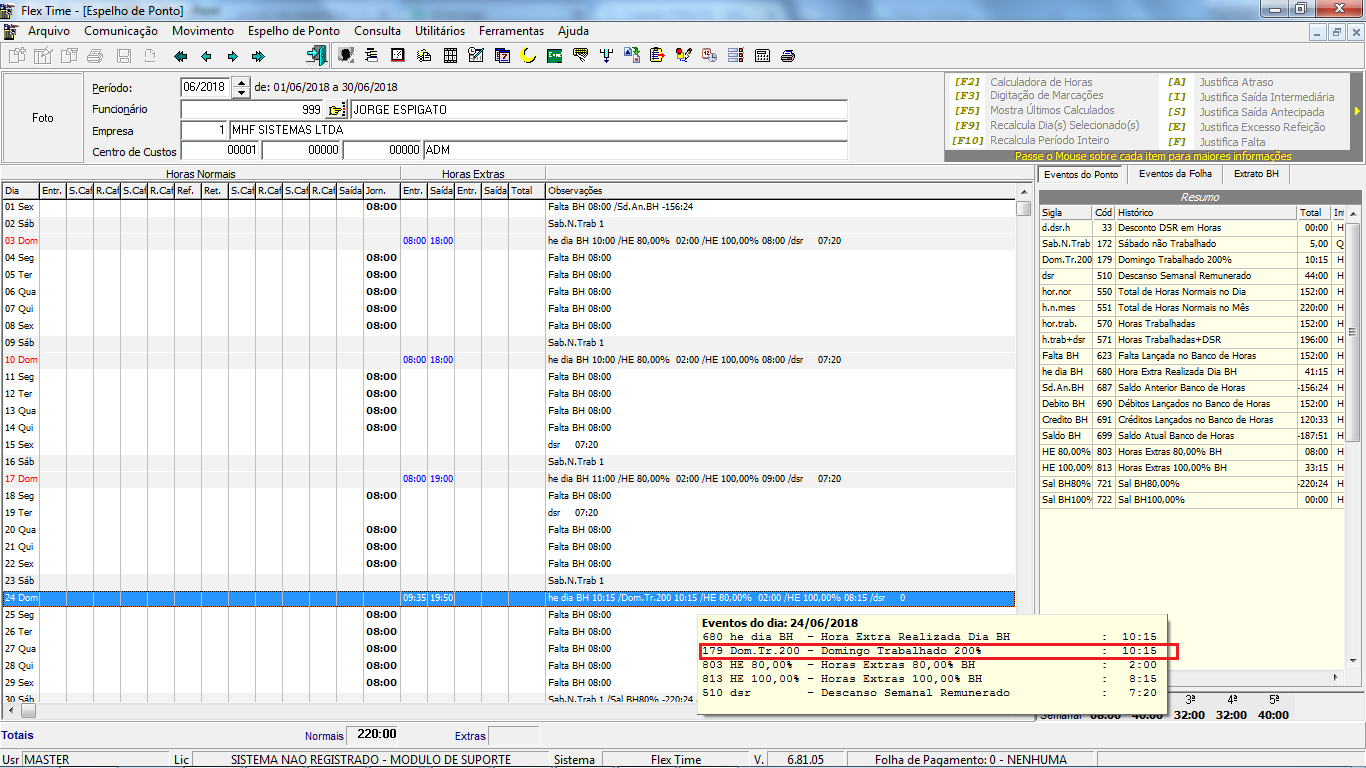Click the blue trident fork toolbar icon
Viewport: 1366px width, 768px height.
pos(606,56)
